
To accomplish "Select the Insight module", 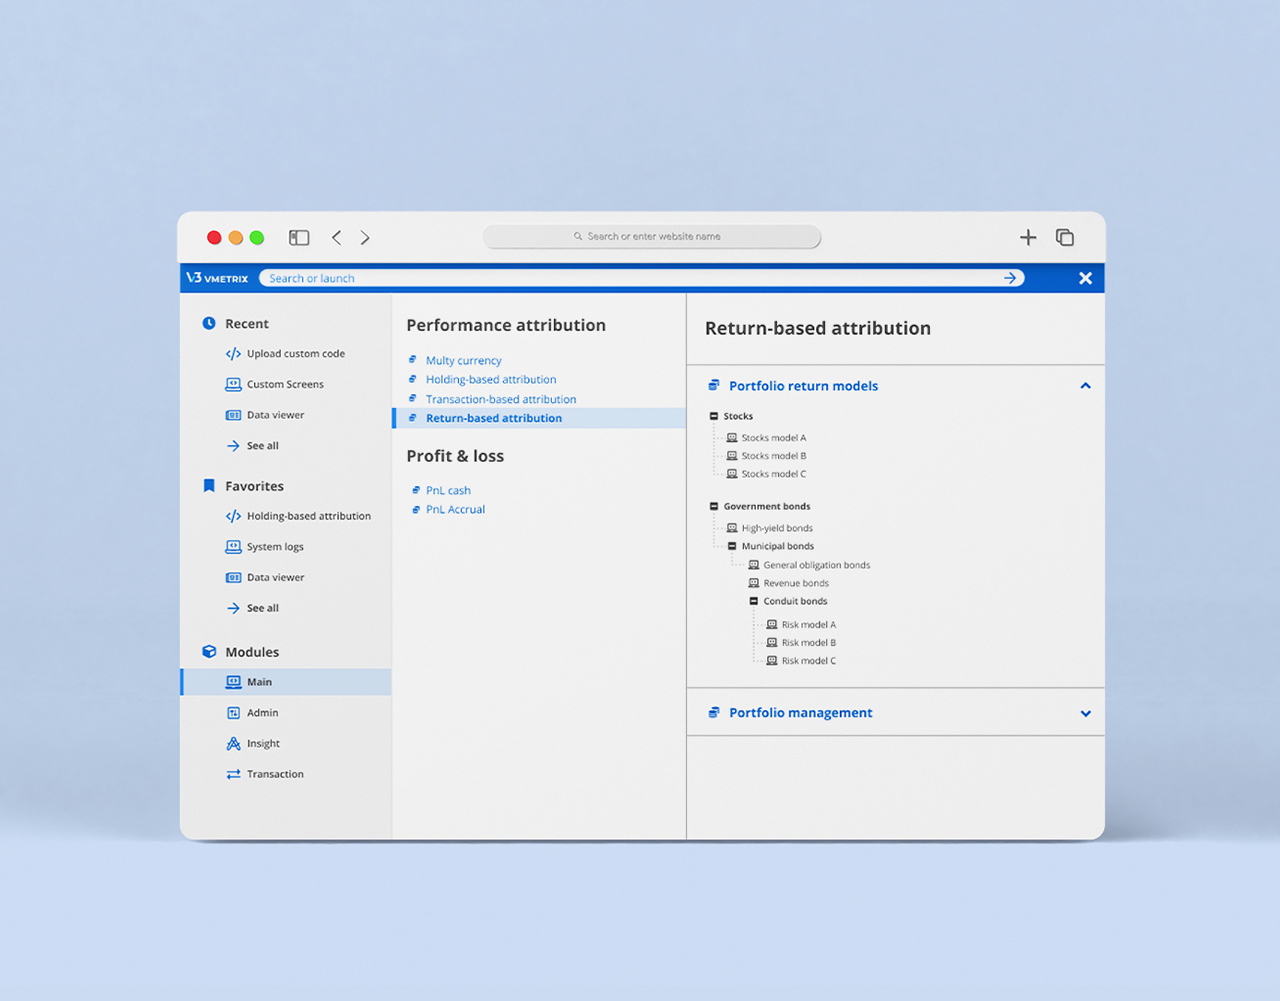I will click(263, 744).
